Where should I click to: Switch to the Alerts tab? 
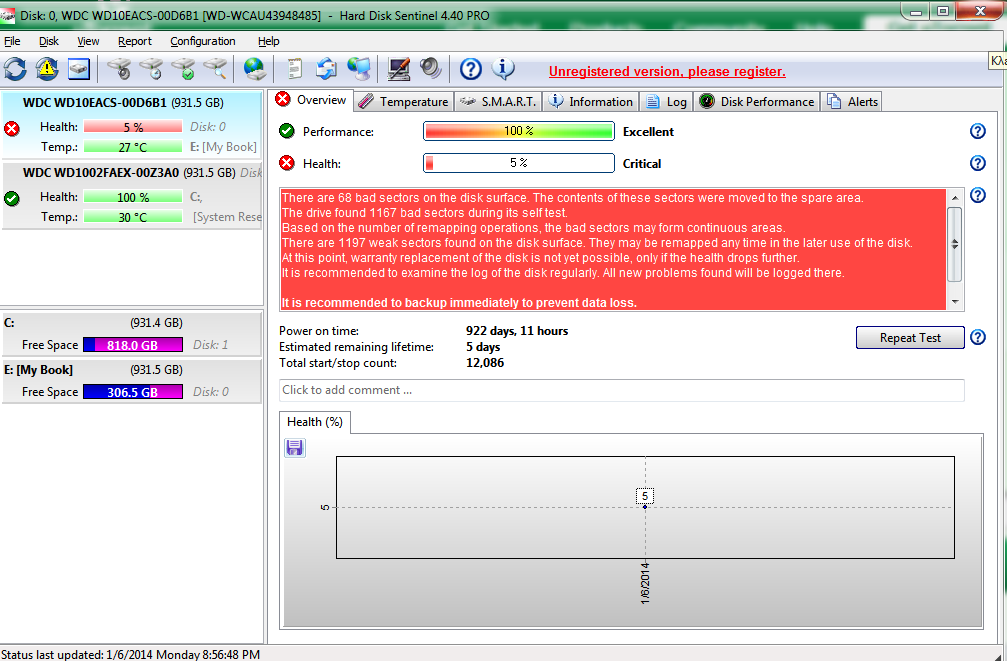[852, 102]
